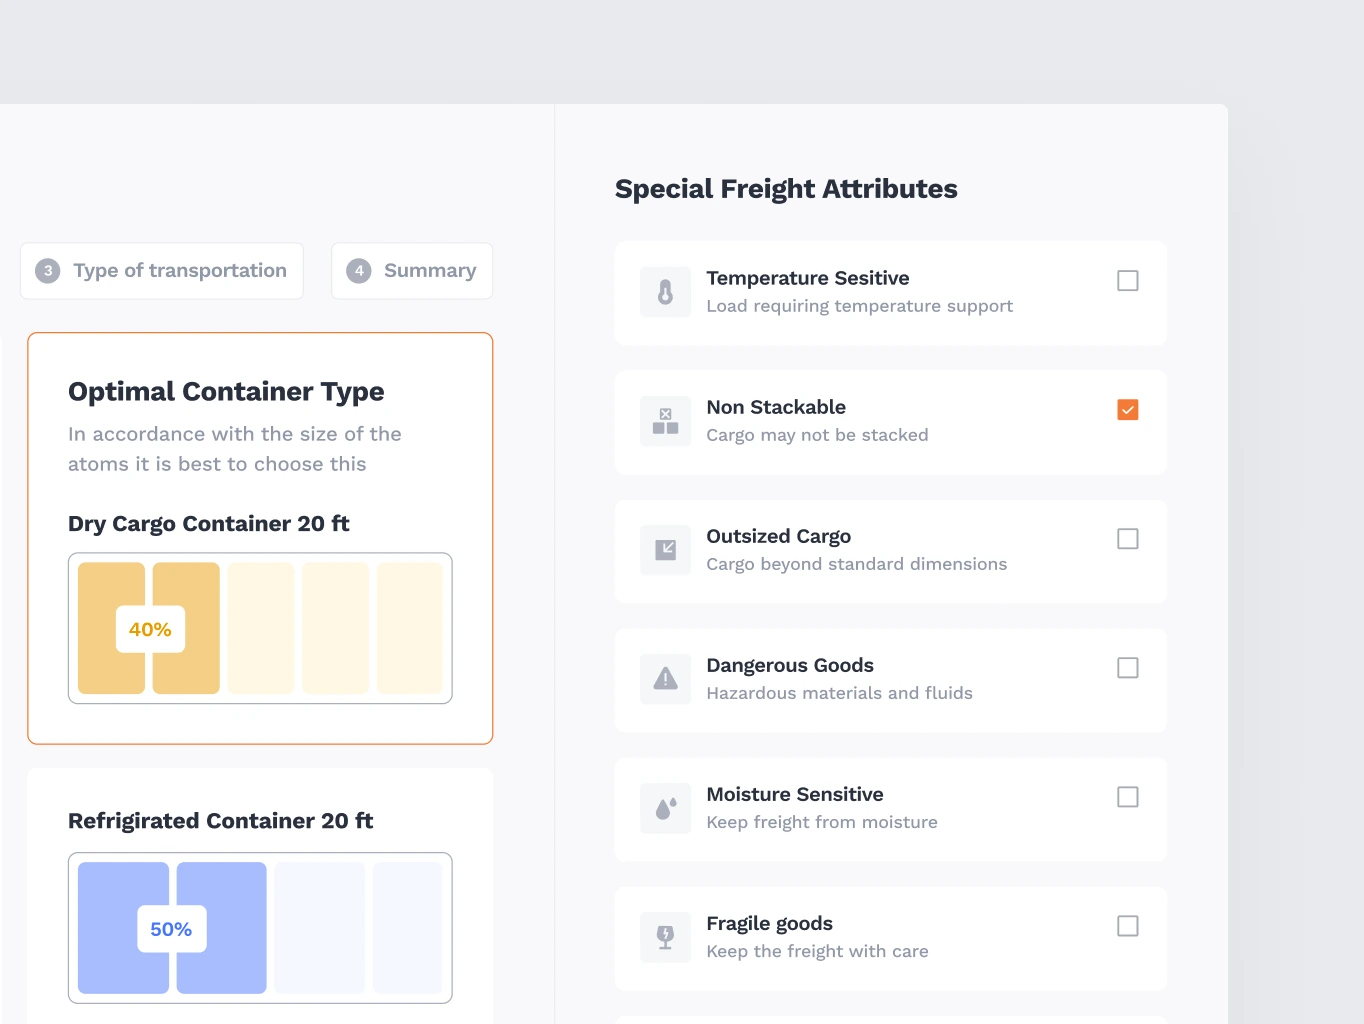Image resolution: width=1364 pixels, height=1024 pixels.
Task: Click the step 4 numbered circle badge
Action: pos(358,270)
